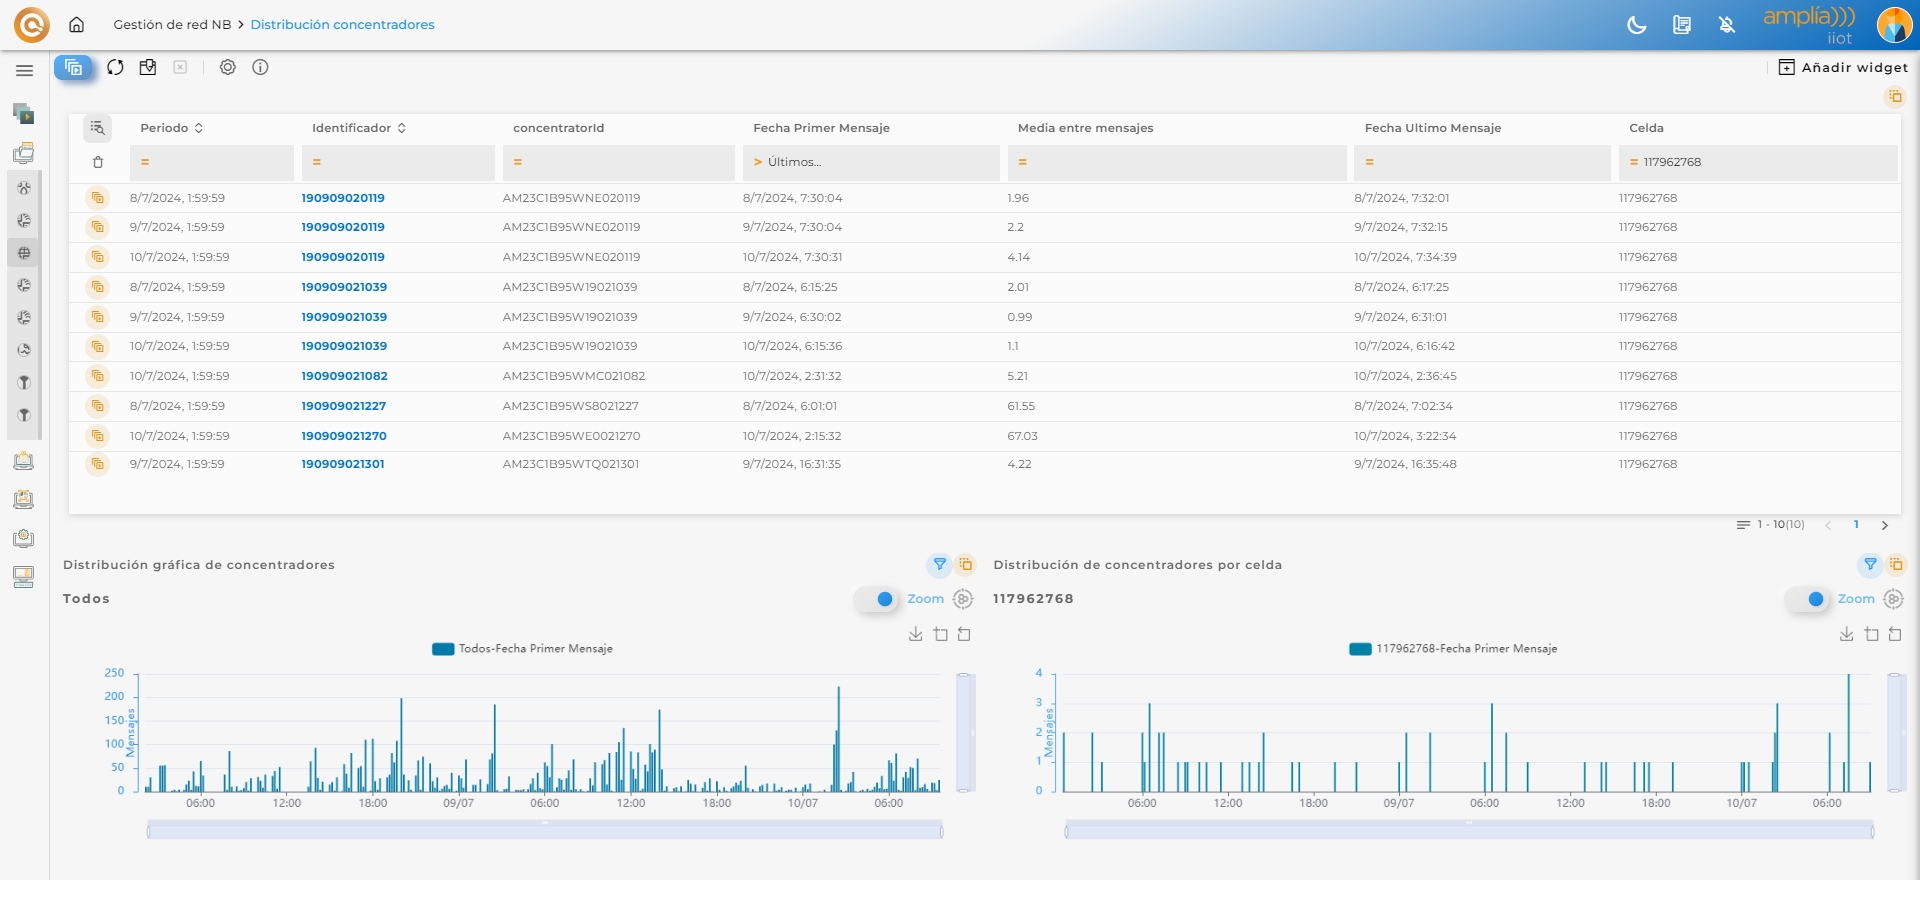Download the Todos chart image
Image resolution: width=1920 pixels, height=918 pixels.
pyautogui.click(x=915, y=634)
